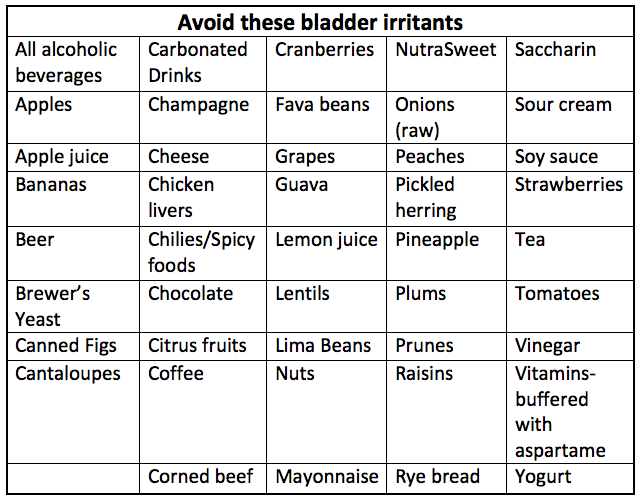Click the 'Canned Figs' cell
This screenshot has height=503, width=638.
[66, 346]
